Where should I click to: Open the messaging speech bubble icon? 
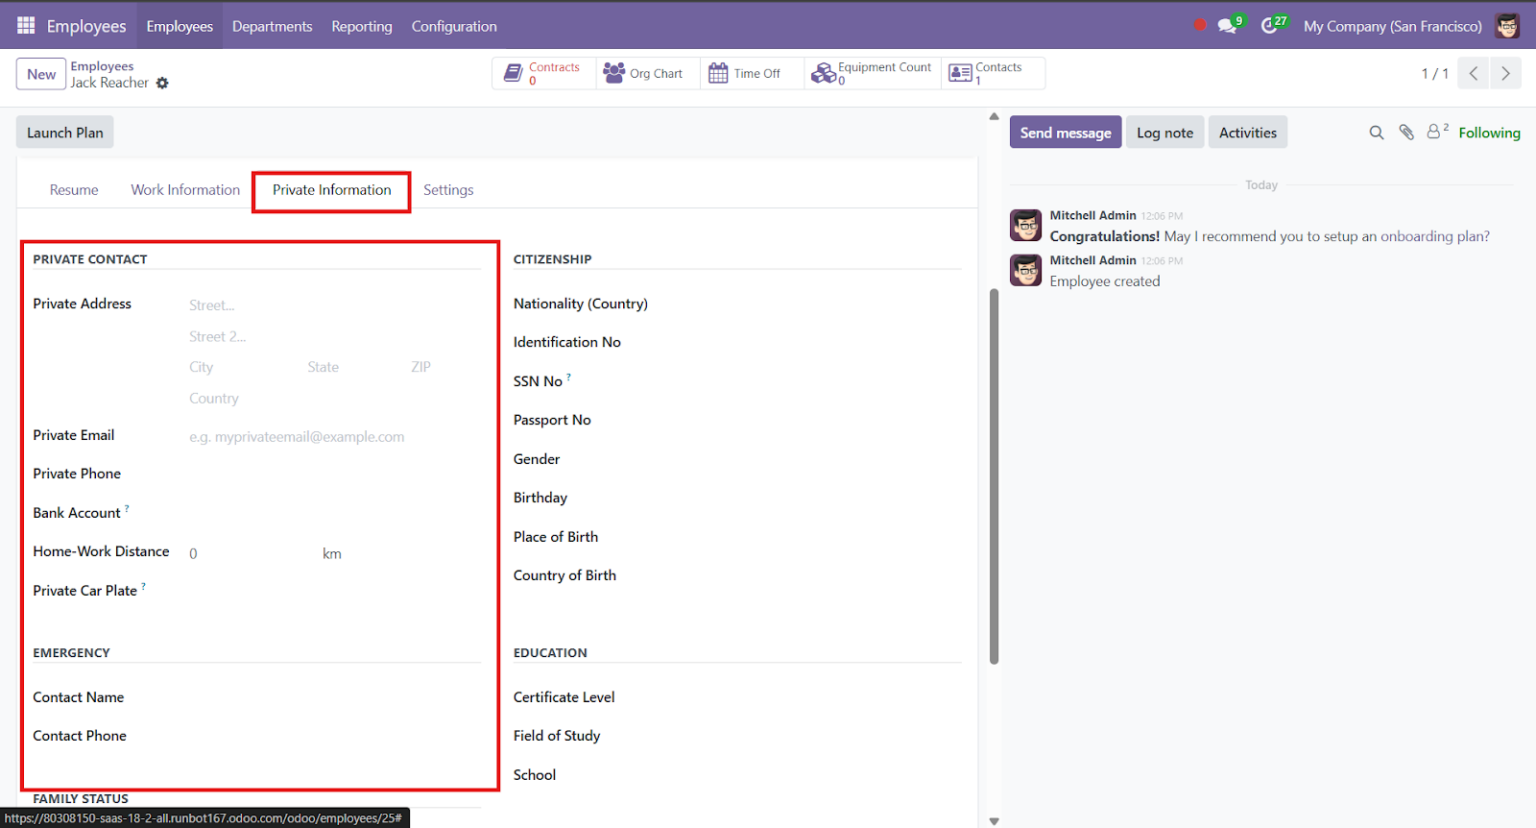(1229, 25)
